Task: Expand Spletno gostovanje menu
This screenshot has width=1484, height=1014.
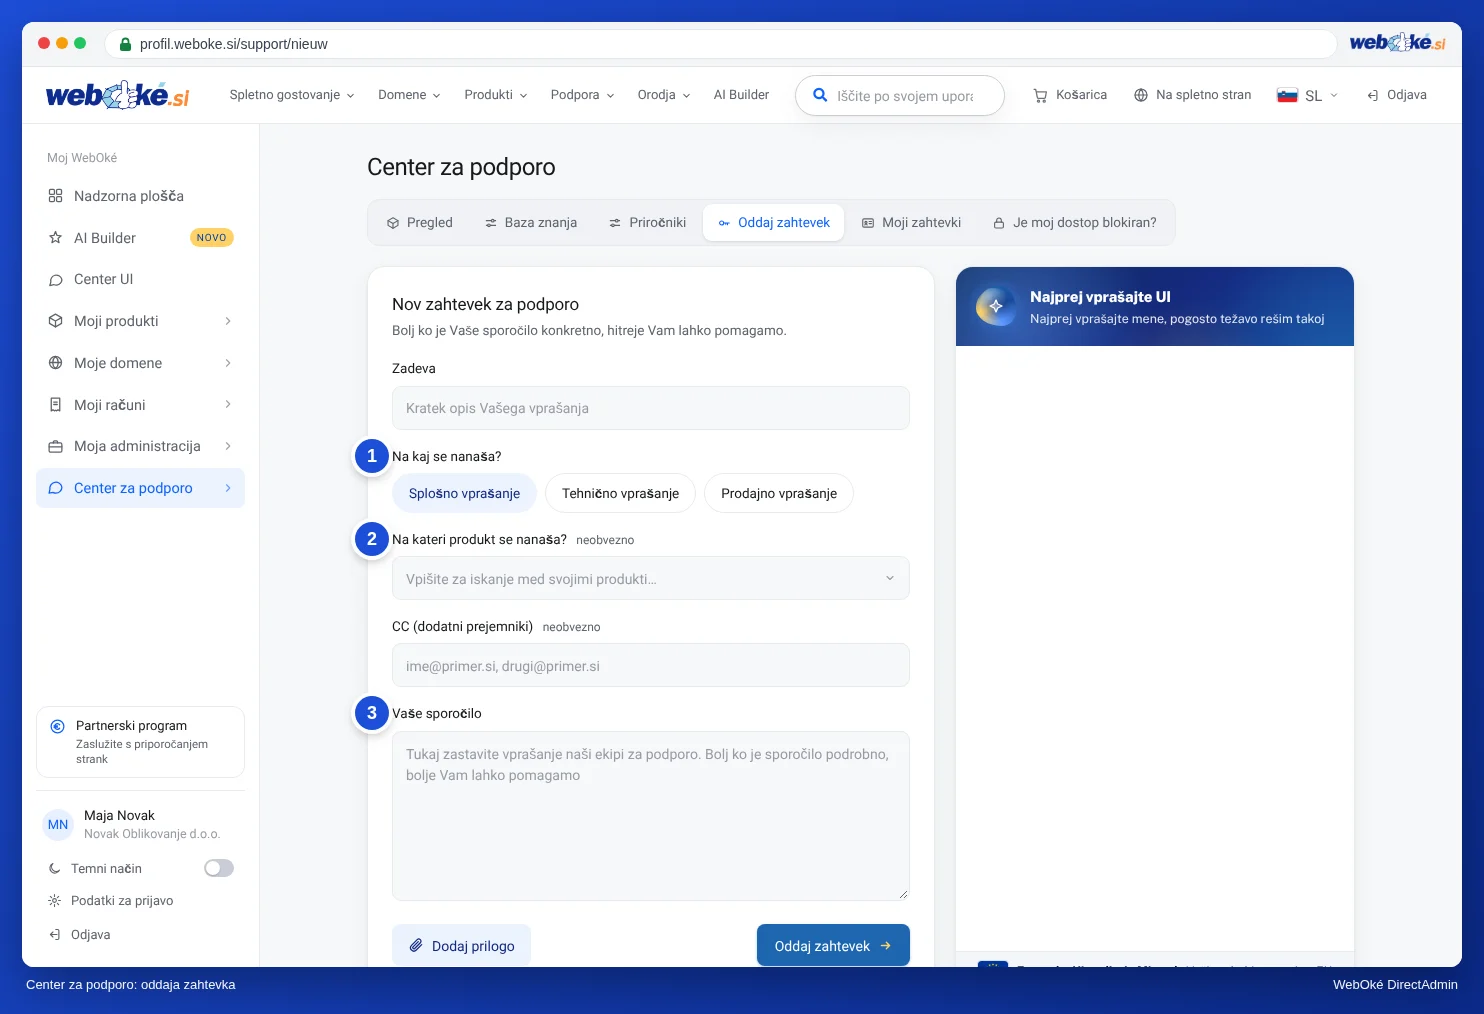Action: point(292,95)
